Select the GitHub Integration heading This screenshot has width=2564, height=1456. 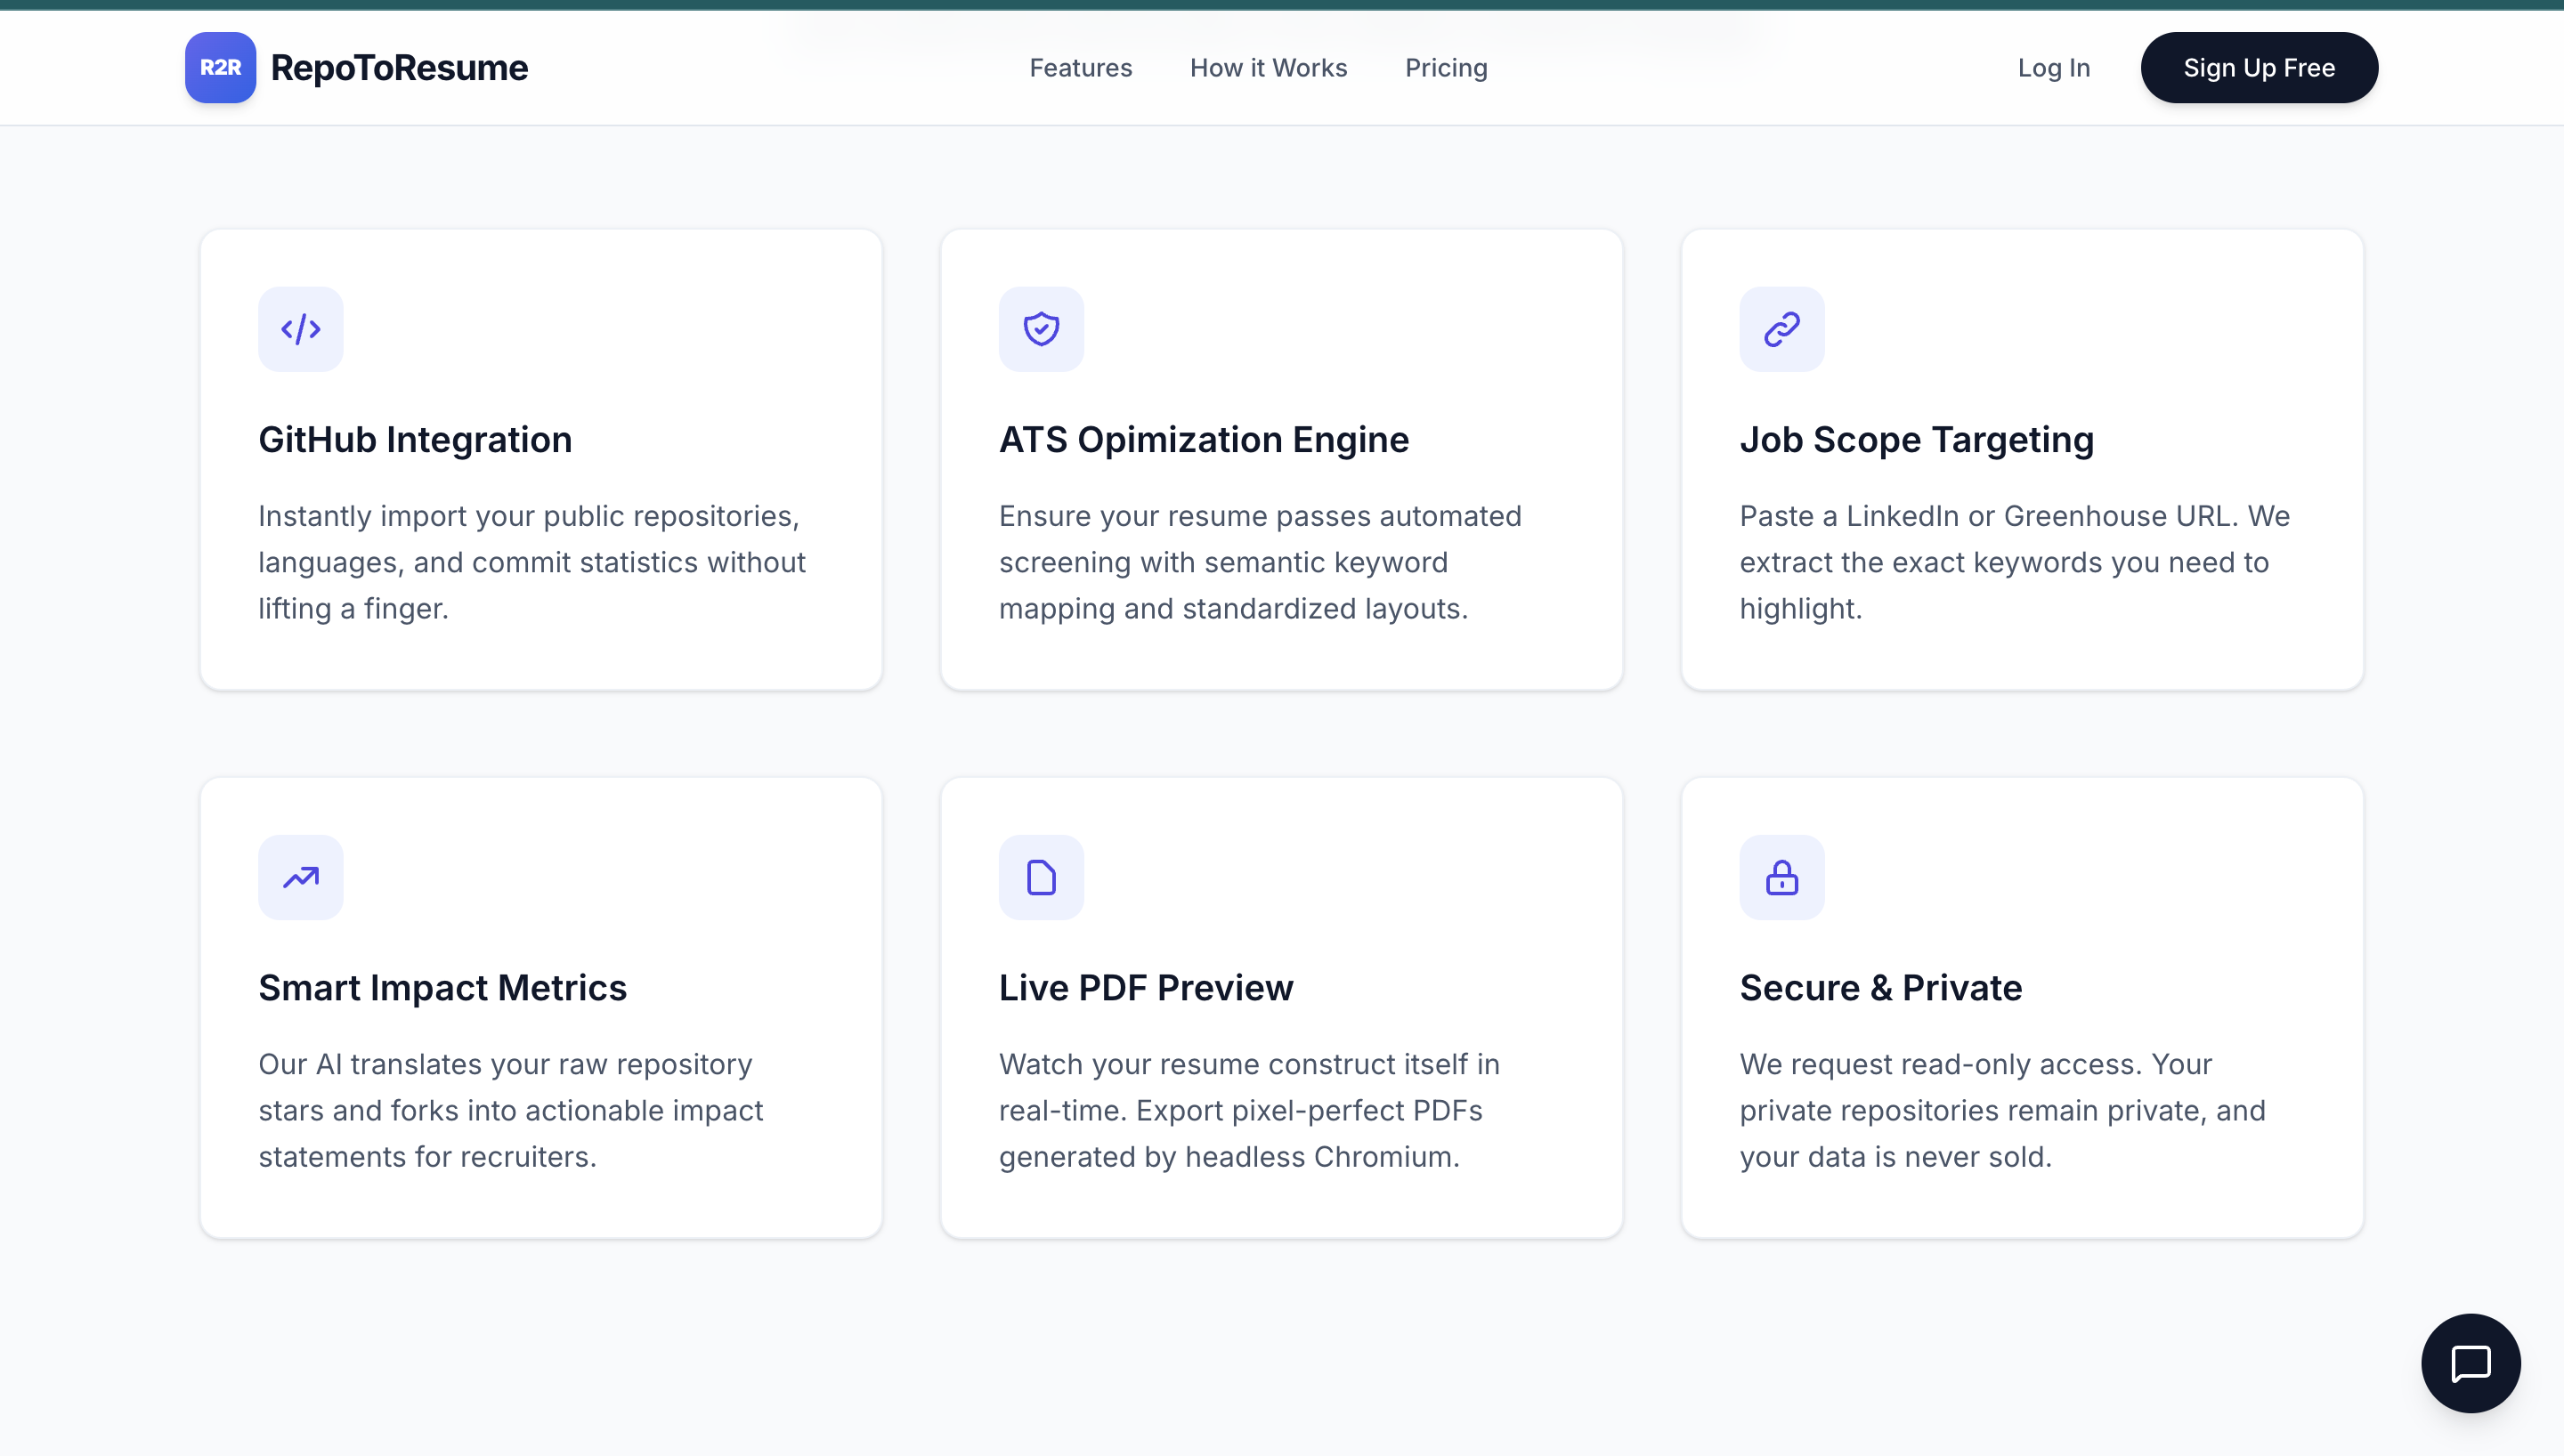(x=415, y=439)
